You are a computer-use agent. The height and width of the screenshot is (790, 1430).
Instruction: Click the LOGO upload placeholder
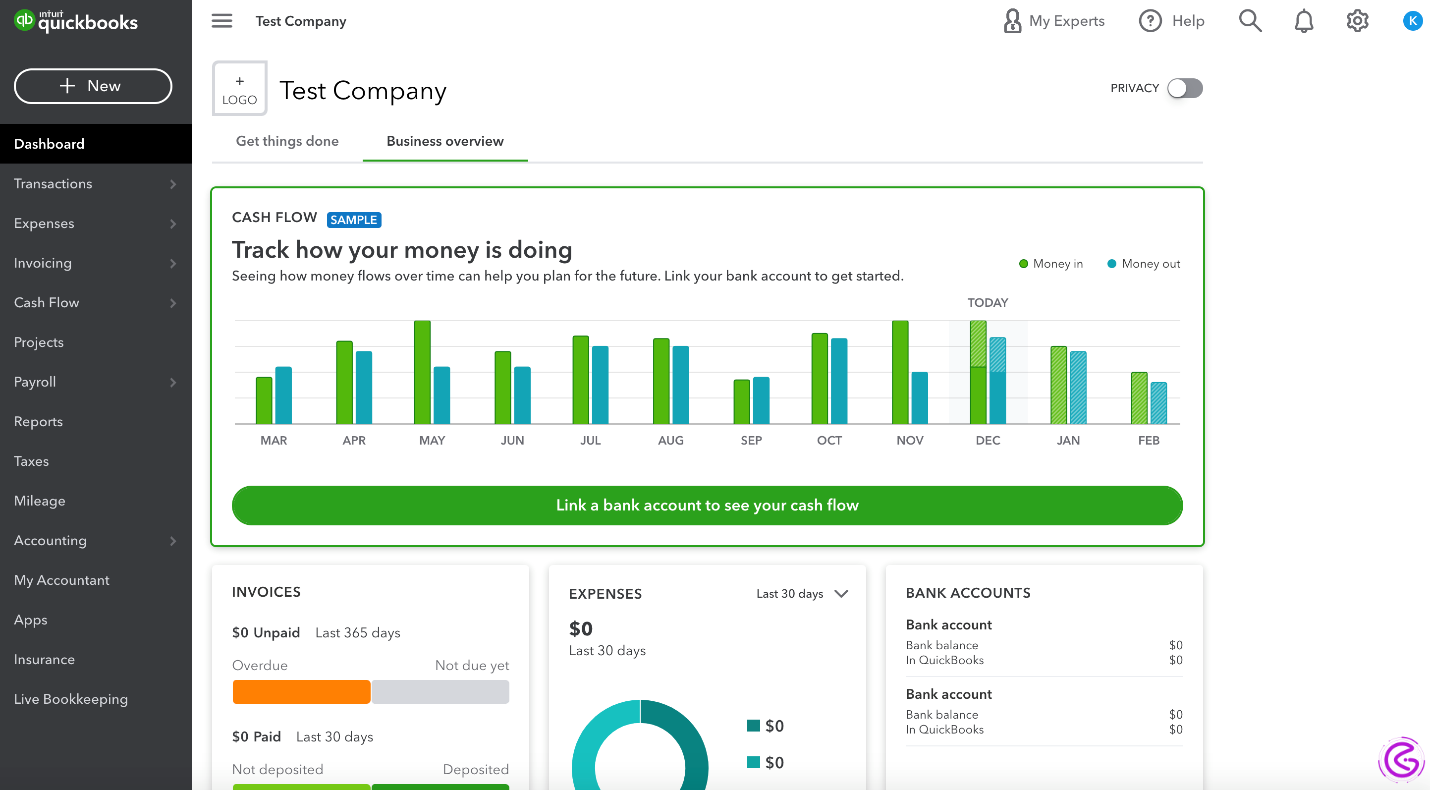[239, 88]
